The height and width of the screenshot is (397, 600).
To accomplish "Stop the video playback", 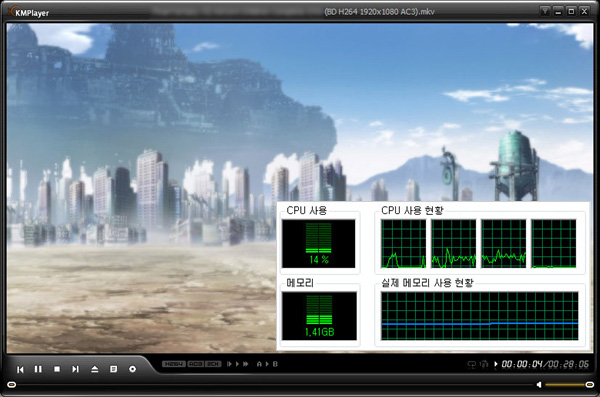I will pos(57,369).
